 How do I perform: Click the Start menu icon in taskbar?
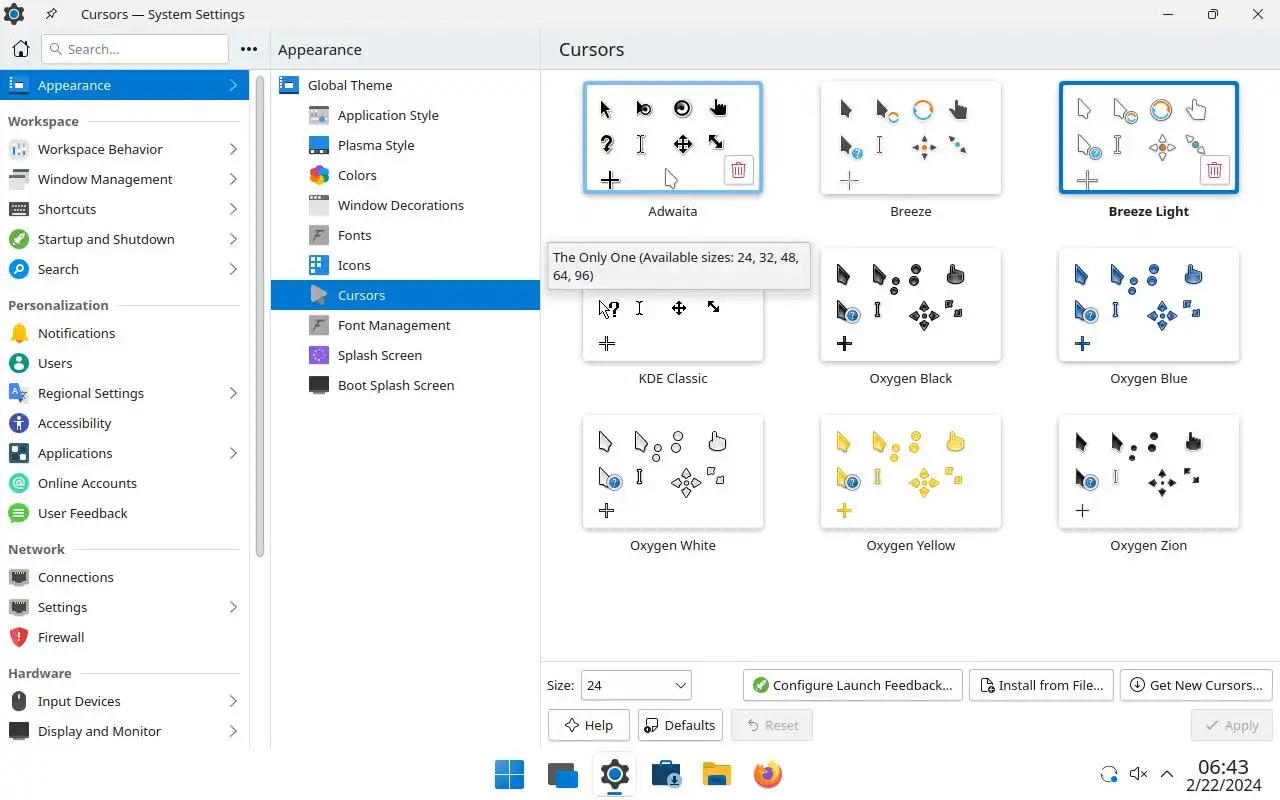509,774
